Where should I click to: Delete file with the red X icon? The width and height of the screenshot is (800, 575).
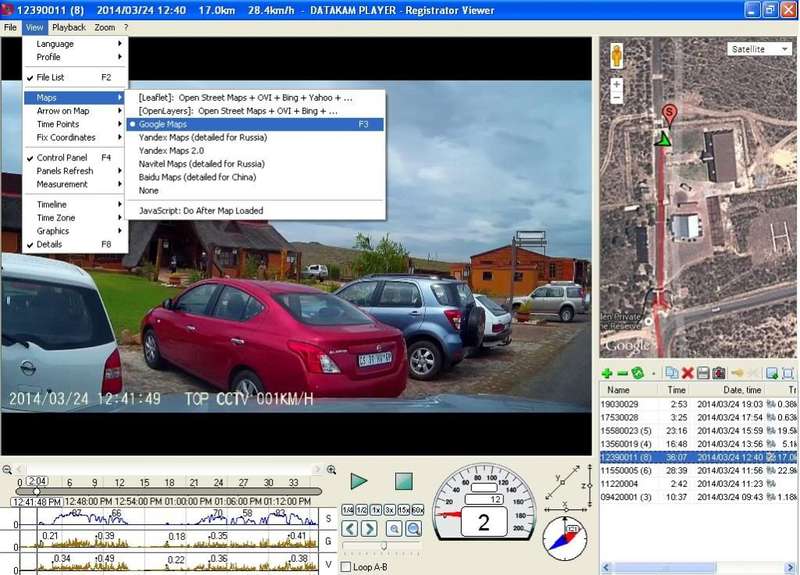pyautogui.click(x=687, y=373)
